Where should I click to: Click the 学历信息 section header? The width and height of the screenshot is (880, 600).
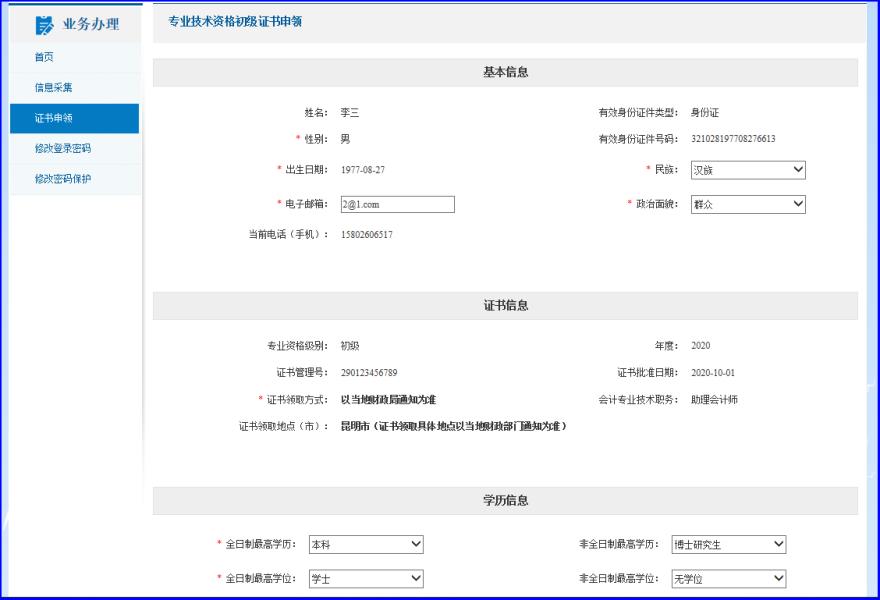tap(505, 500)
